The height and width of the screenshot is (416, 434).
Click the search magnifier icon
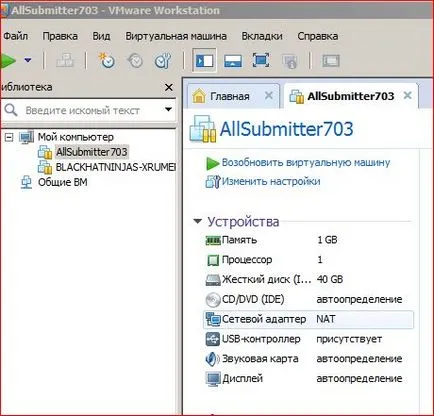point(11,110)
